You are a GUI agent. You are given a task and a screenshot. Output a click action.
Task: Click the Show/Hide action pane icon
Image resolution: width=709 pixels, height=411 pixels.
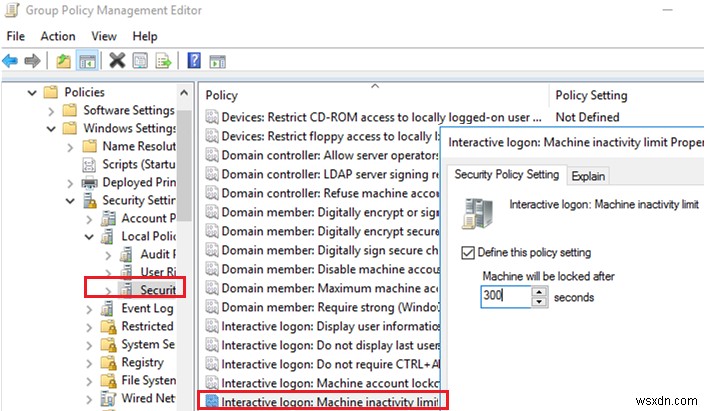coord(217,61)
